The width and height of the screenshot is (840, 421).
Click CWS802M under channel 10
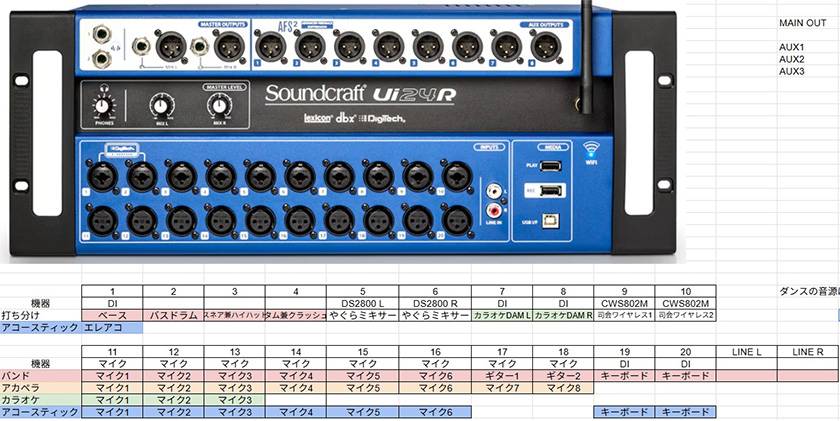click(x=685, y=304)
